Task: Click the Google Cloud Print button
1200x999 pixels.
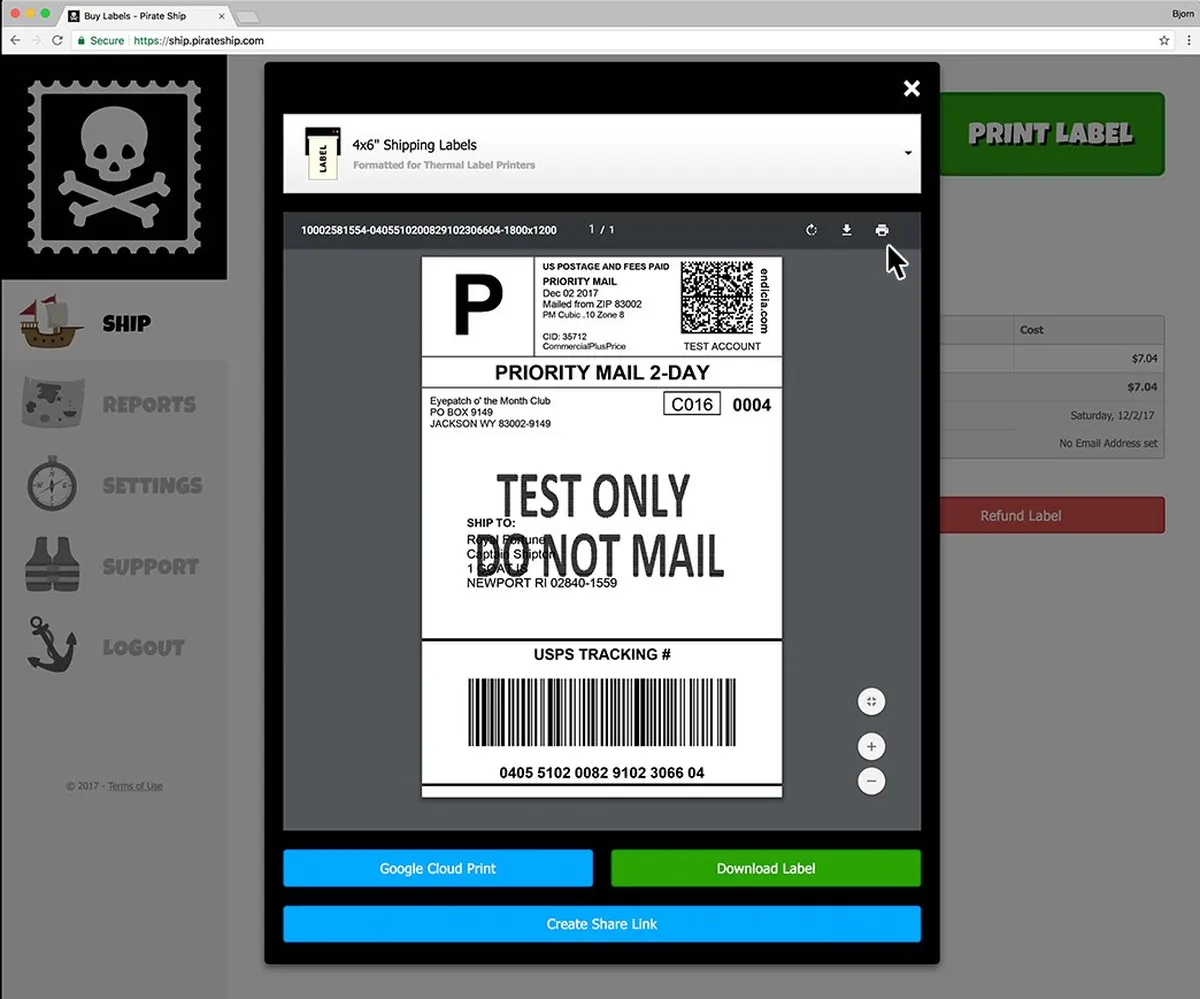Action: pos(438,868)
